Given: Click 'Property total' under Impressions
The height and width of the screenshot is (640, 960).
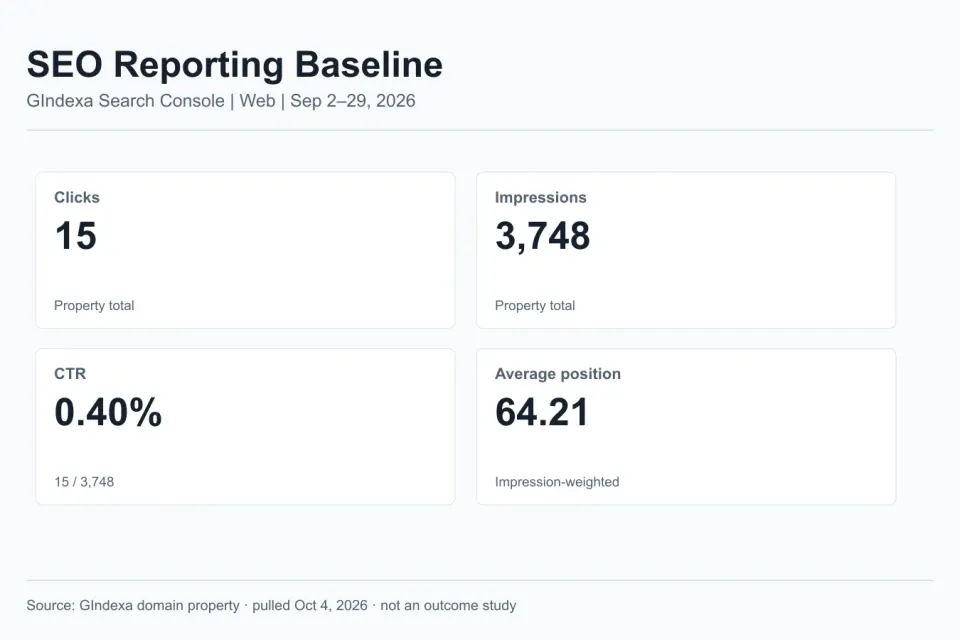Looking at the screenshot, I should coord(534,306).
